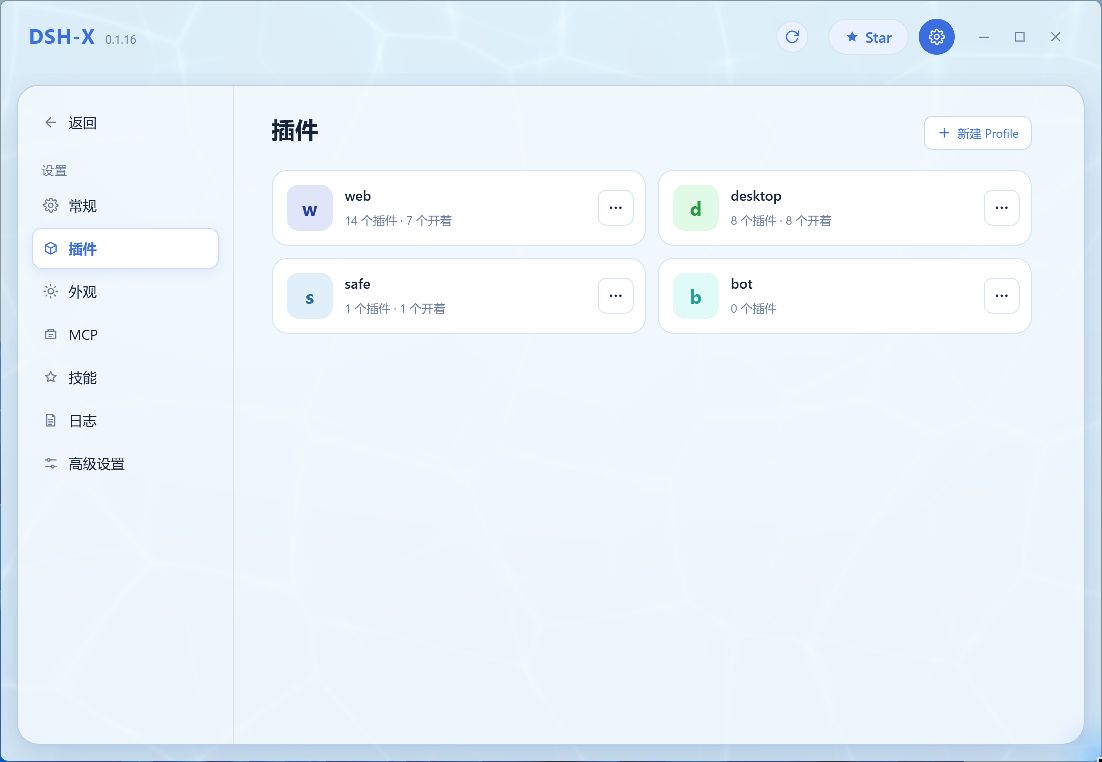Viewport: 1102px width, 762px height.
Task: Open the blue settings gear icon
Action: coord(936,37)
